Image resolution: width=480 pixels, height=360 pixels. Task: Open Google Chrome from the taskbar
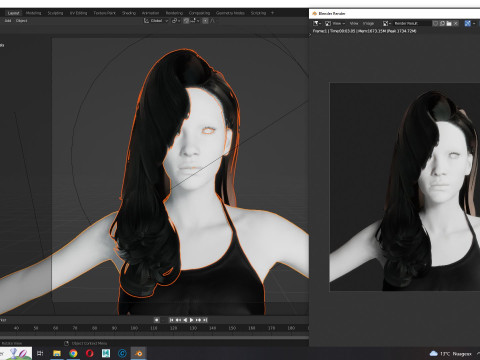[x=73, y=353]
